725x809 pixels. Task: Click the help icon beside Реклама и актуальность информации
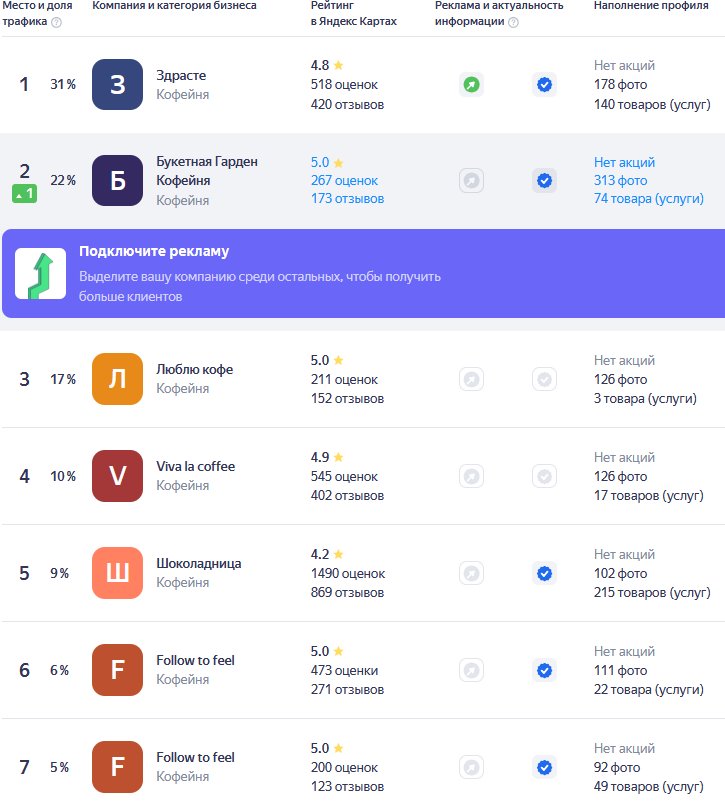click(x=513, y=22)
